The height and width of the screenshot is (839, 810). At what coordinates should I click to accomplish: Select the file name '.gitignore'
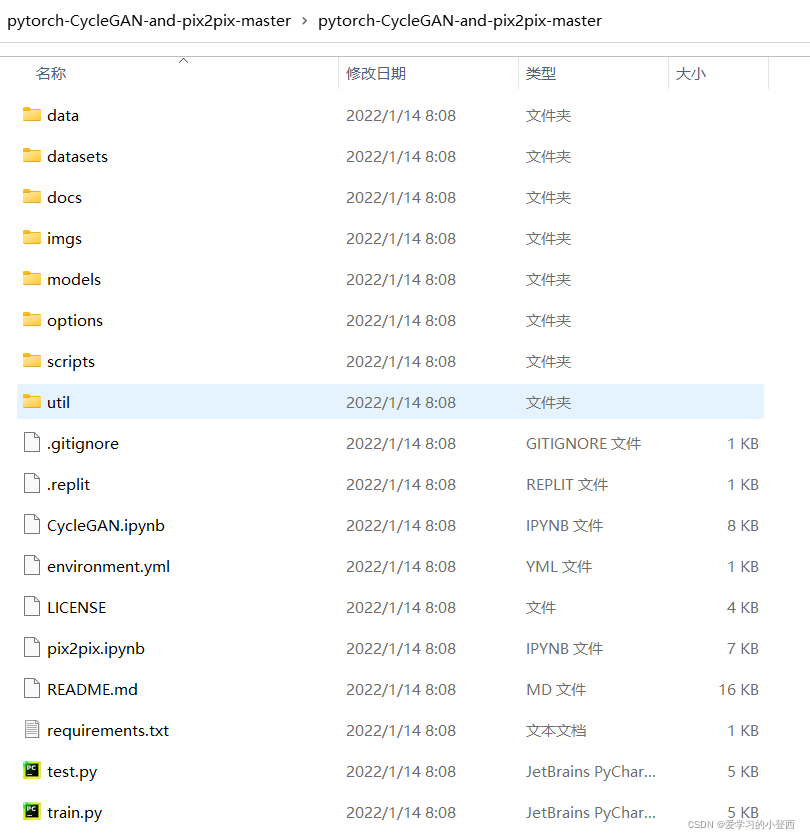click(83, 444)
